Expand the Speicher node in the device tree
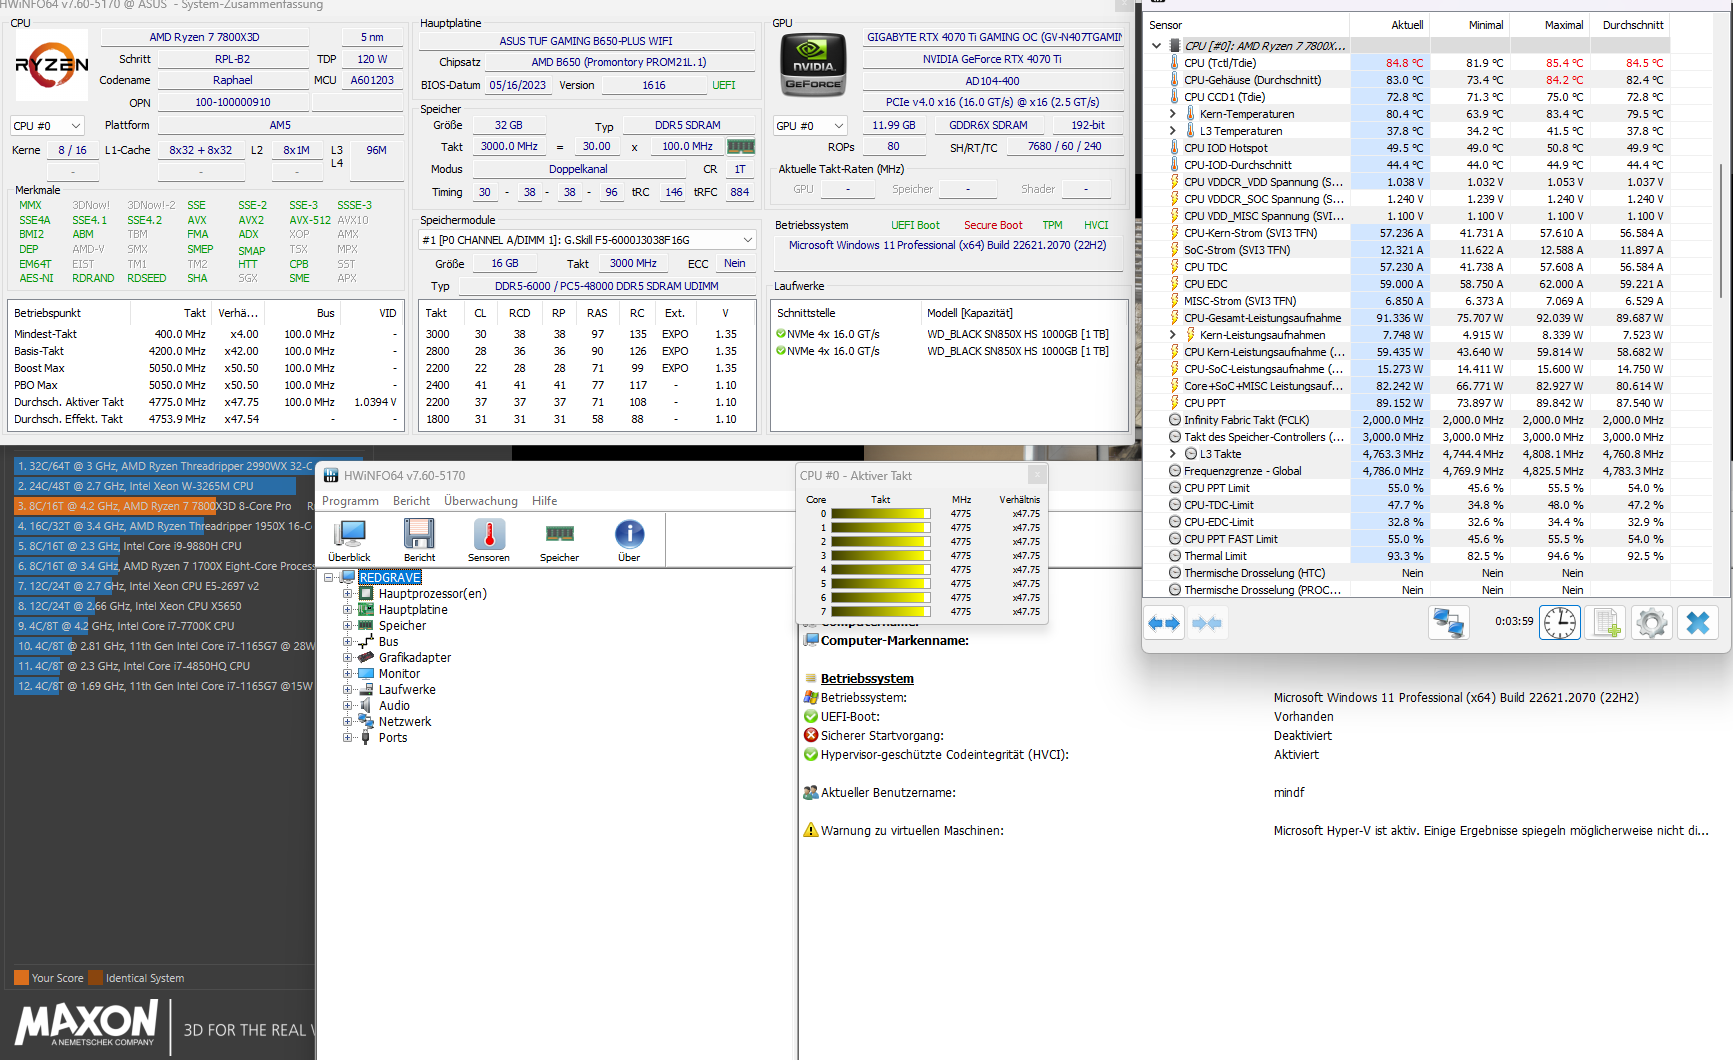Viewport: 1733px width, 1060px height. pos(347,626)
